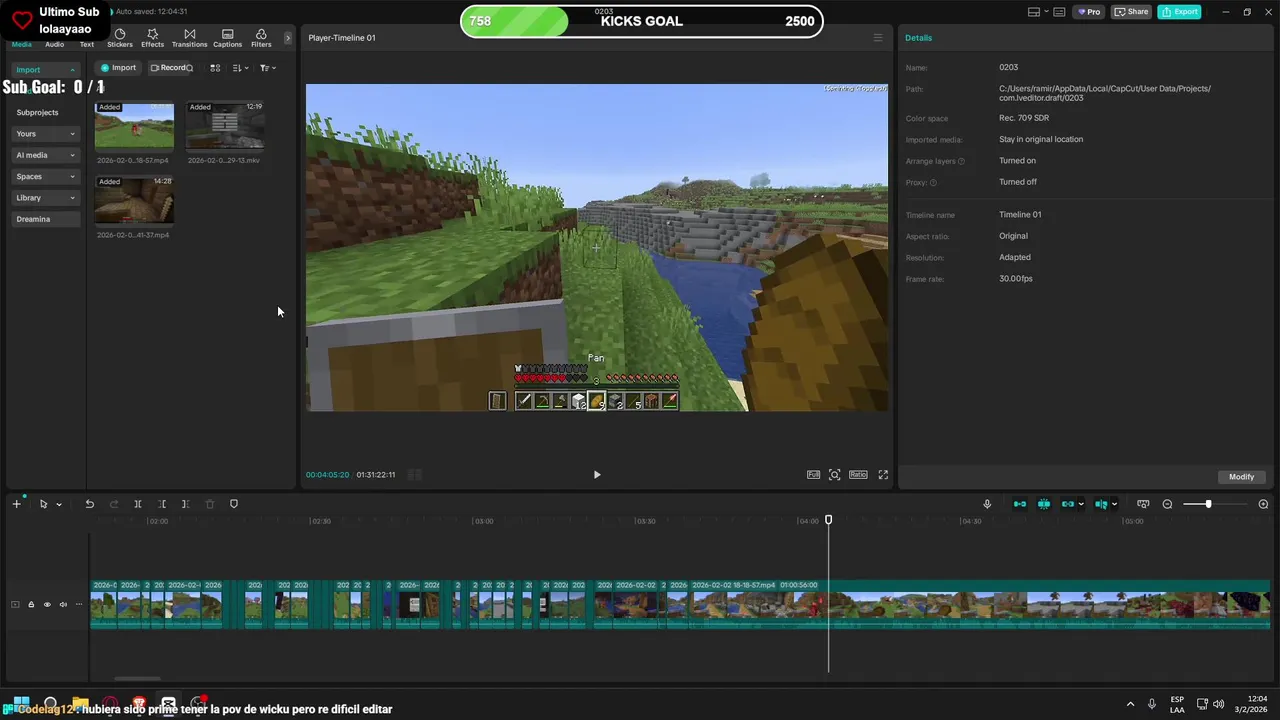Toggle the preview axis option
The height and width of the screenshot is (720, 1280).
click(x=1100, y=504)
